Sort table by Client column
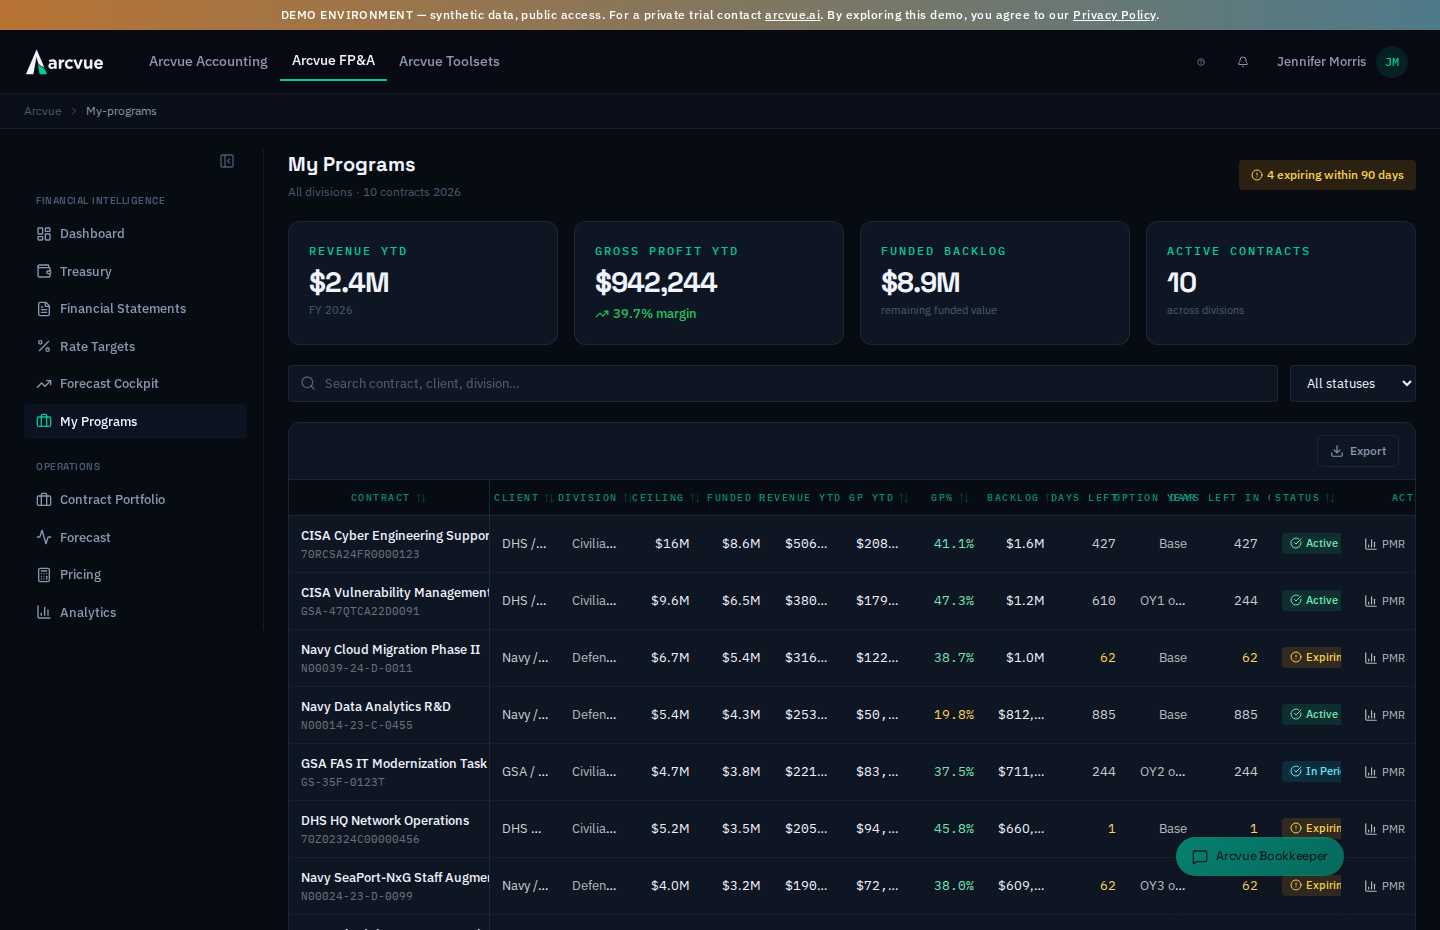The height and width of the screenshot is (930, 1440). 523,498
